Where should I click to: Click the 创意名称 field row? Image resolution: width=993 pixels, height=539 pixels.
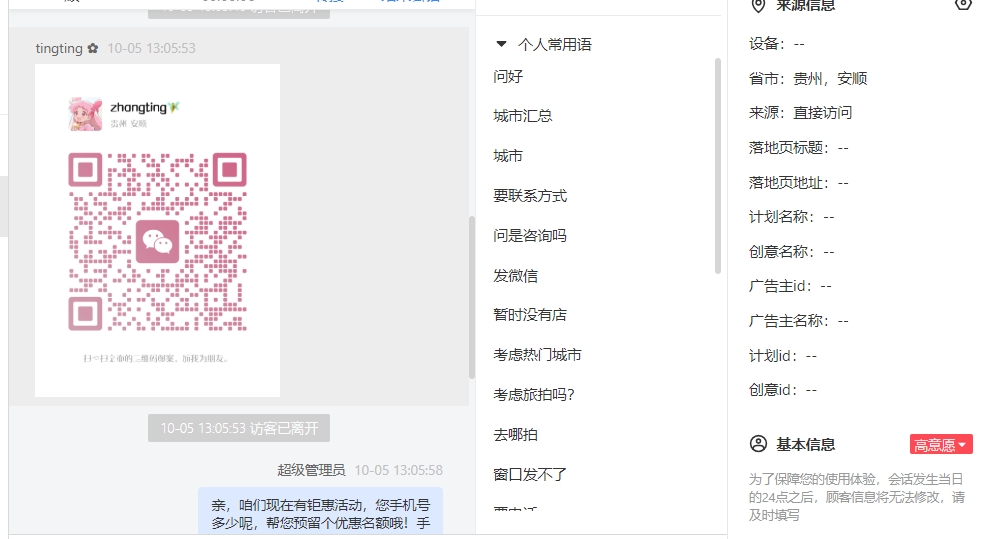pyautogui.click(x=792, y=251)
